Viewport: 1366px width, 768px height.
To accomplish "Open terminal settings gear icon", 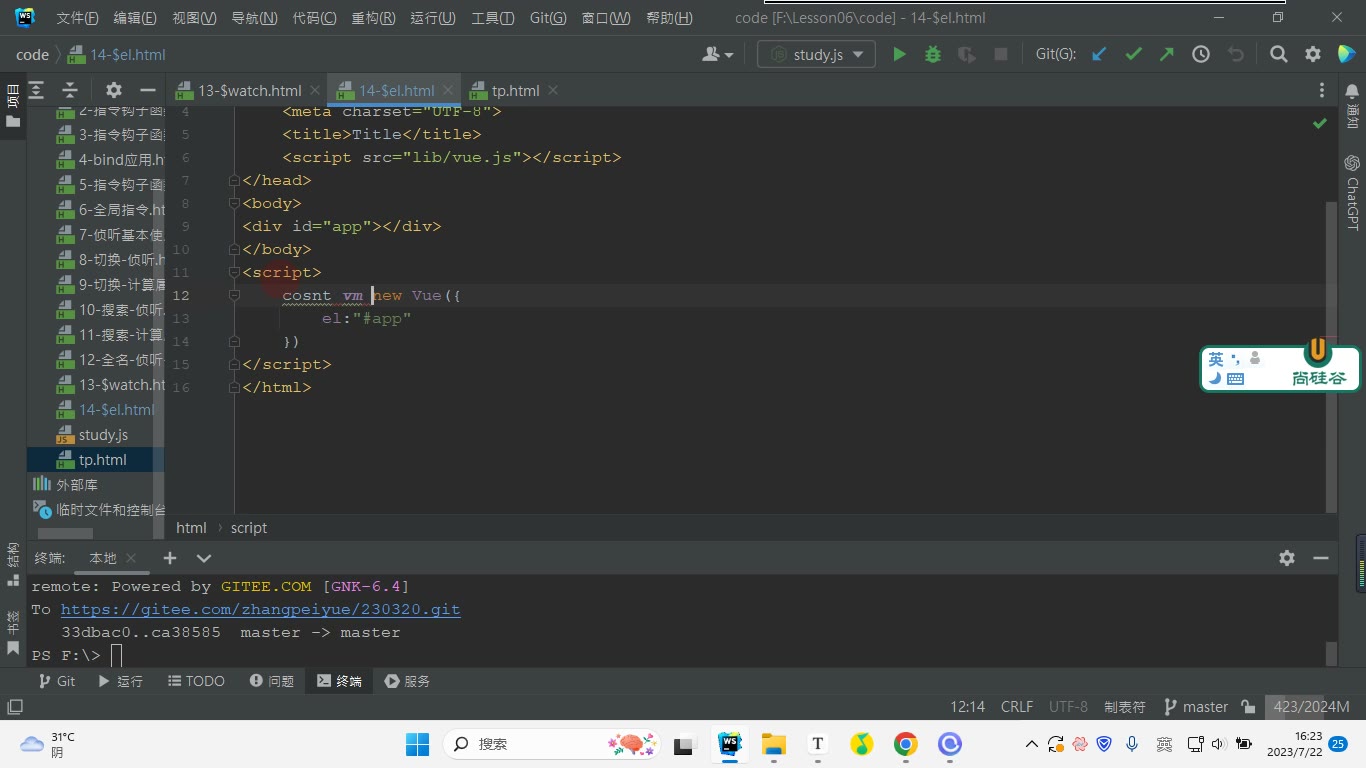I will click(x=1287, y=558).
